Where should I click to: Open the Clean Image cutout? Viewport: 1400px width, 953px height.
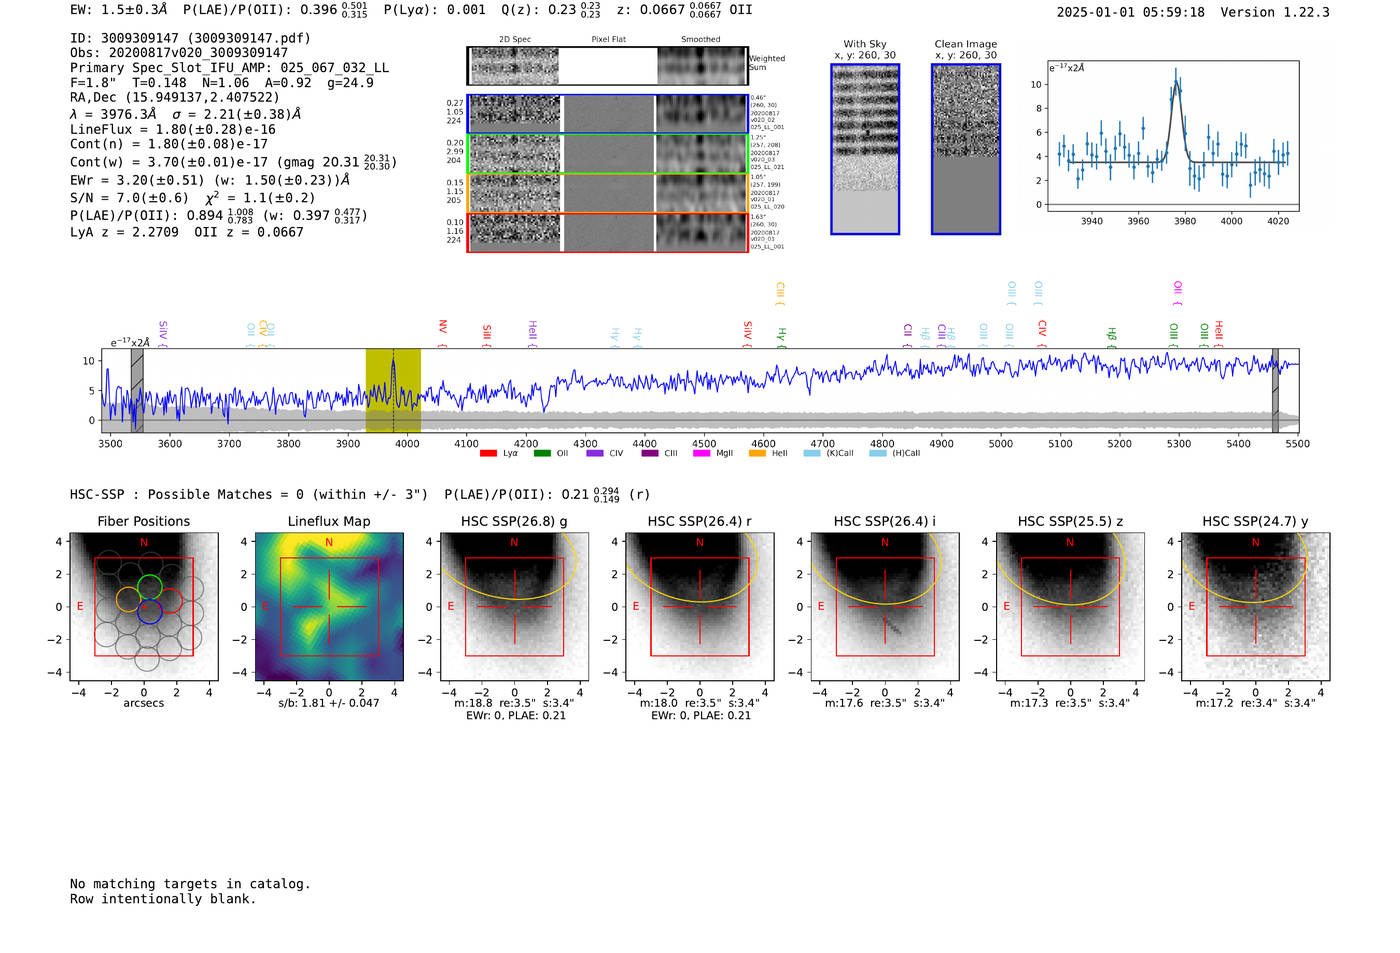966,149
